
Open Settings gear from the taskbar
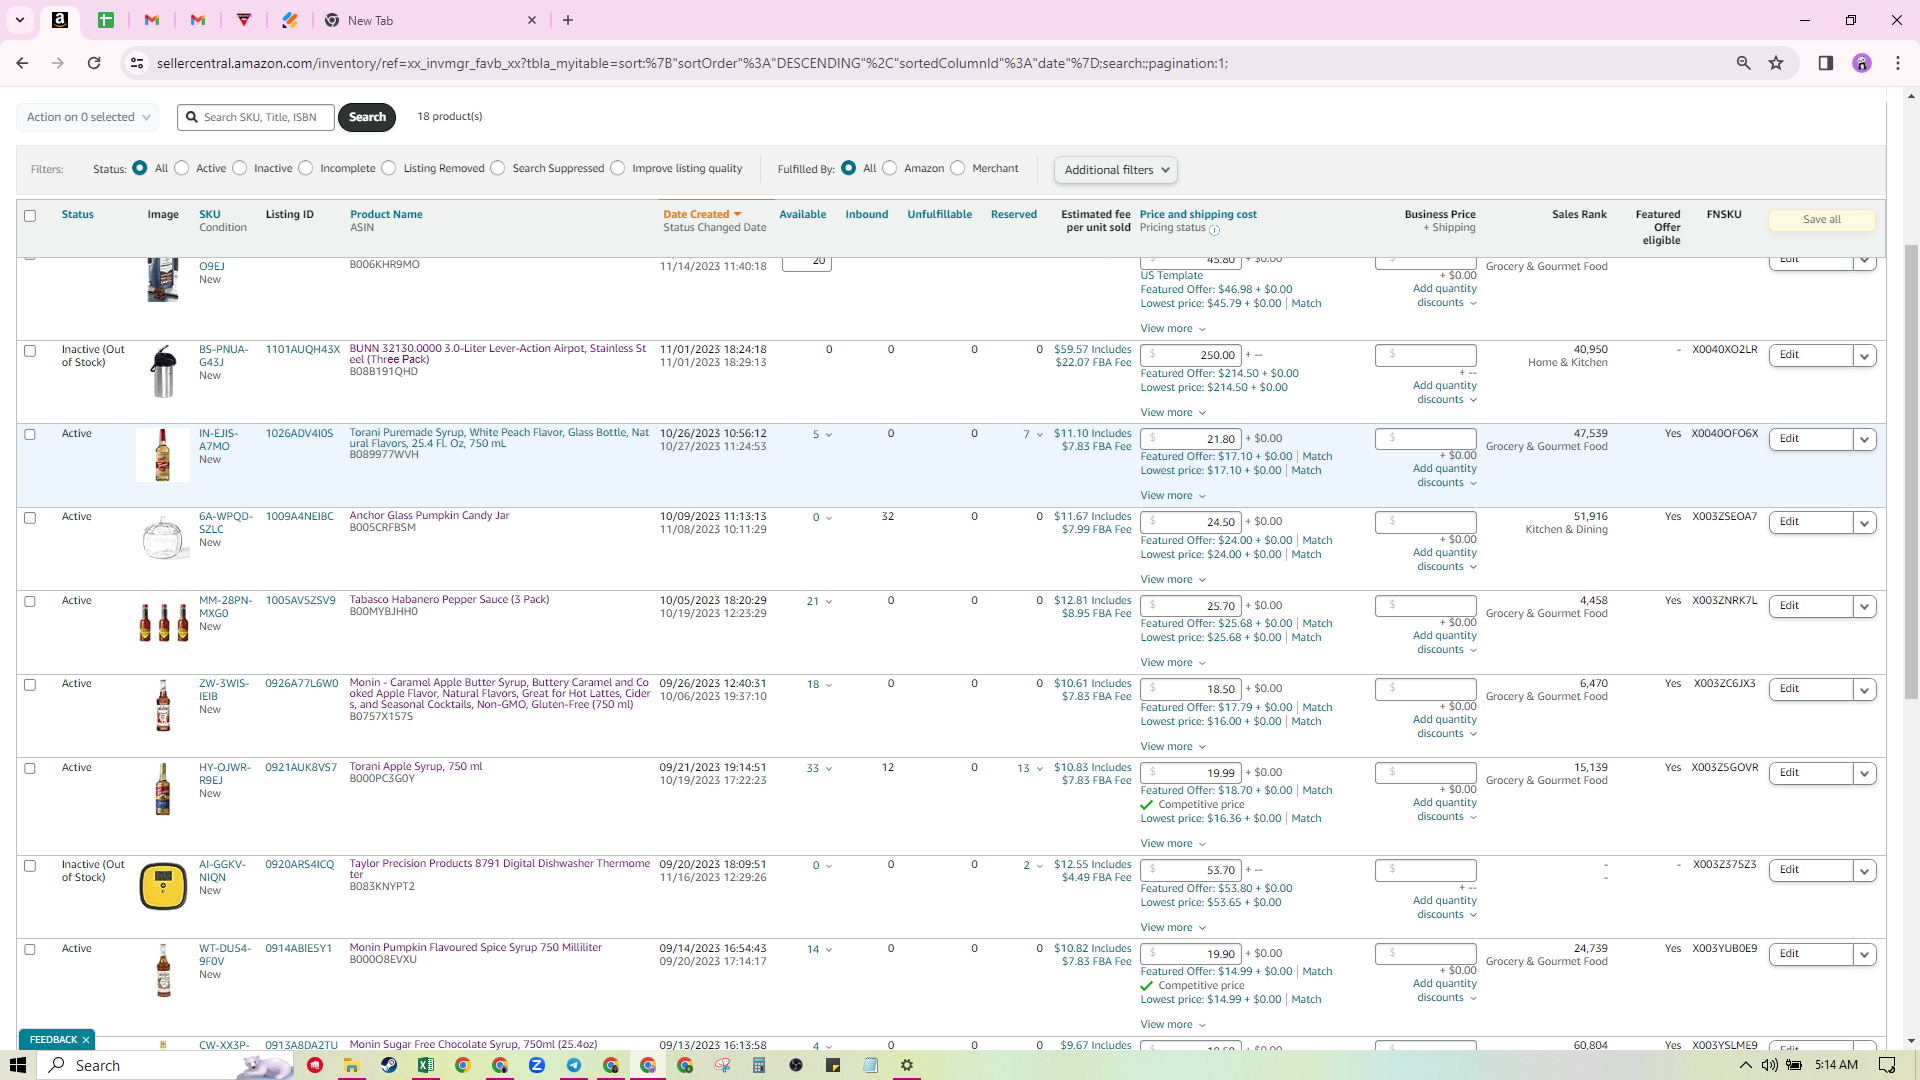(x=907, y=1065)
